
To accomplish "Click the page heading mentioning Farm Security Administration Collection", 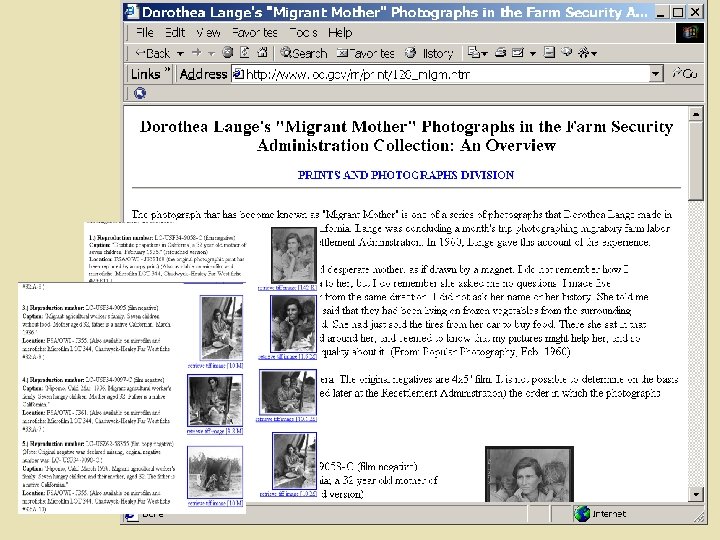I will point(406,136).
